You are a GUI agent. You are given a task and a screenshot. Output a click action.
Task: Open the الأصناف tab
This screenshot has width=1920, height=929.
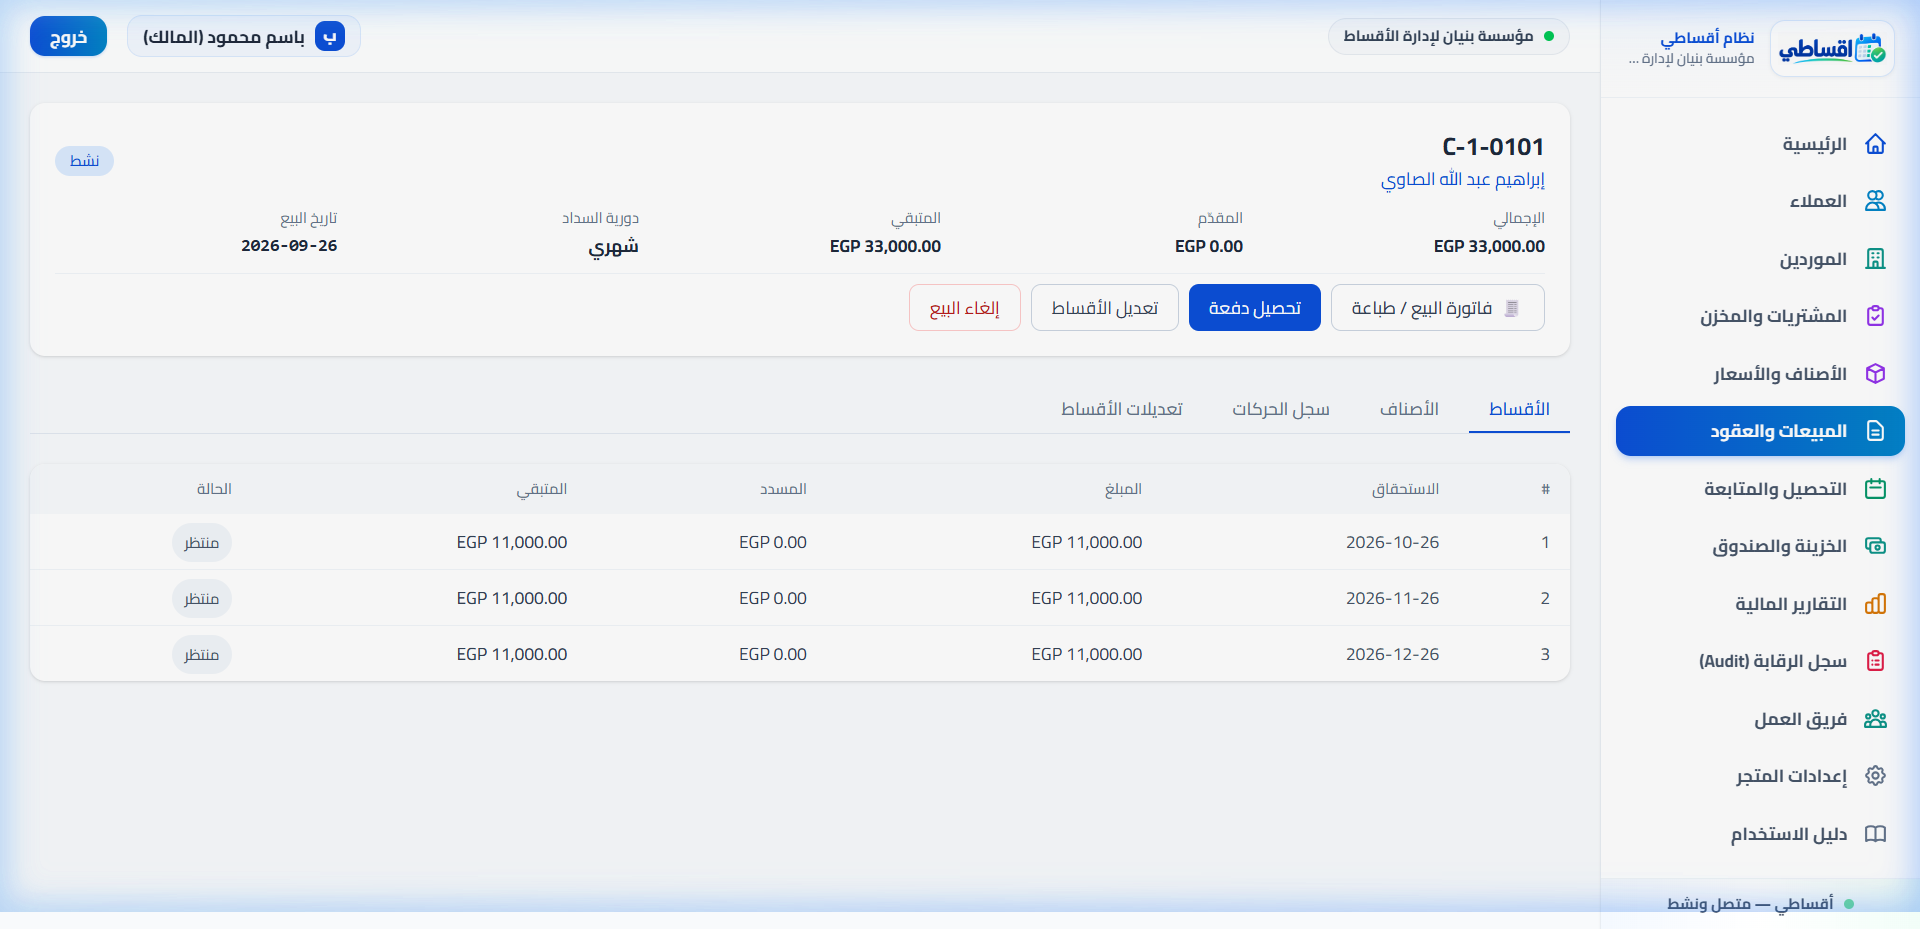(1409, 409)
